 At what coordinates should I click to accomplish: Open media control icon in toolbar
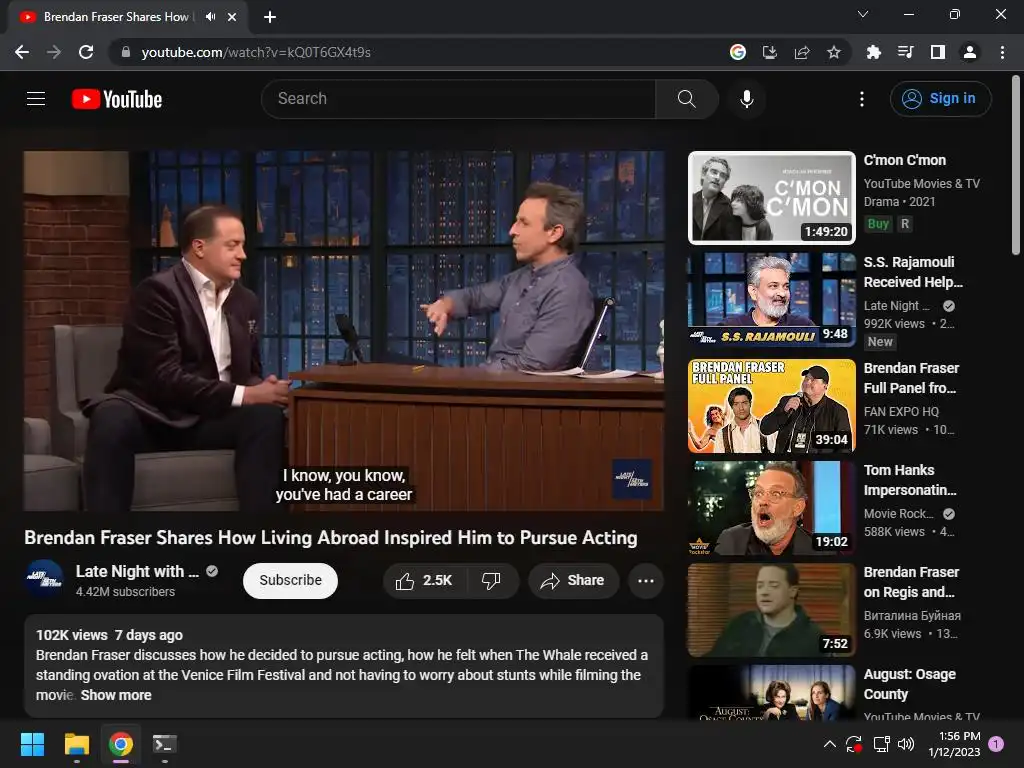[905, 52]
